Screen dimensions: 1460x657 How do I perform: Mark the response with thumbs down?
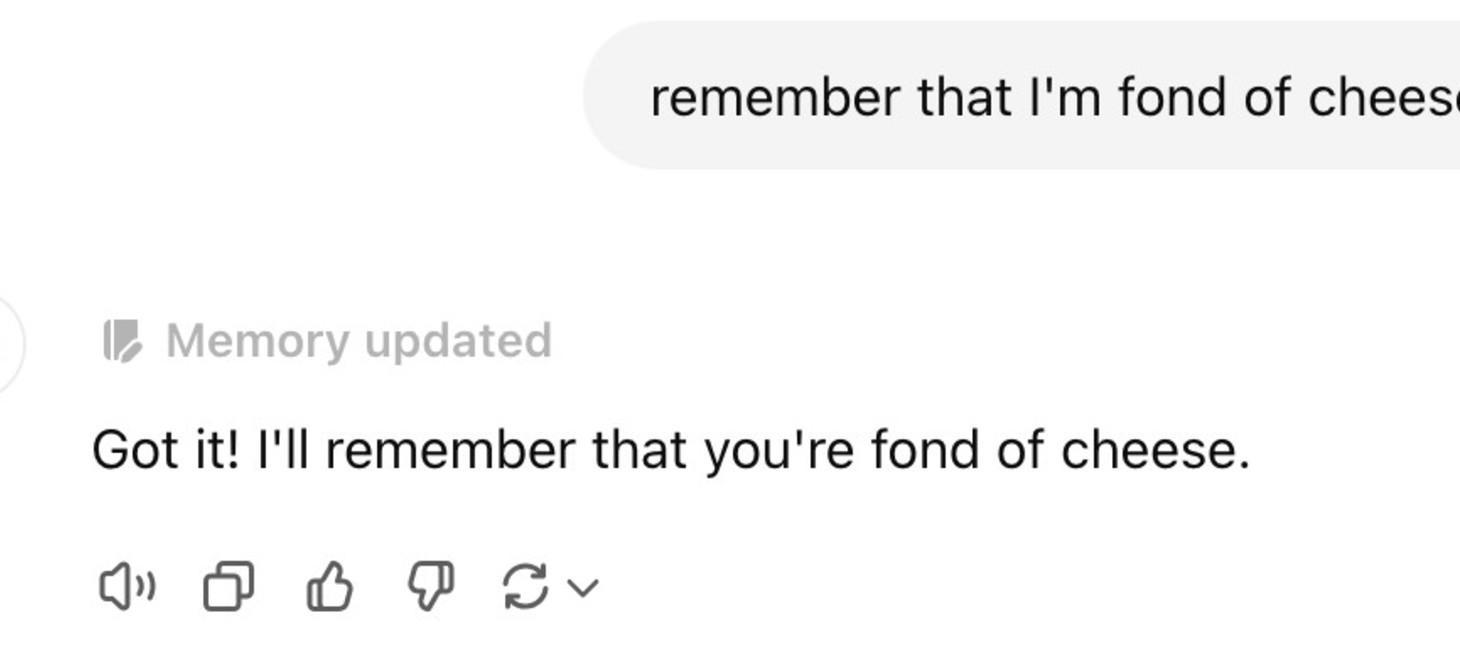point(430,586)
